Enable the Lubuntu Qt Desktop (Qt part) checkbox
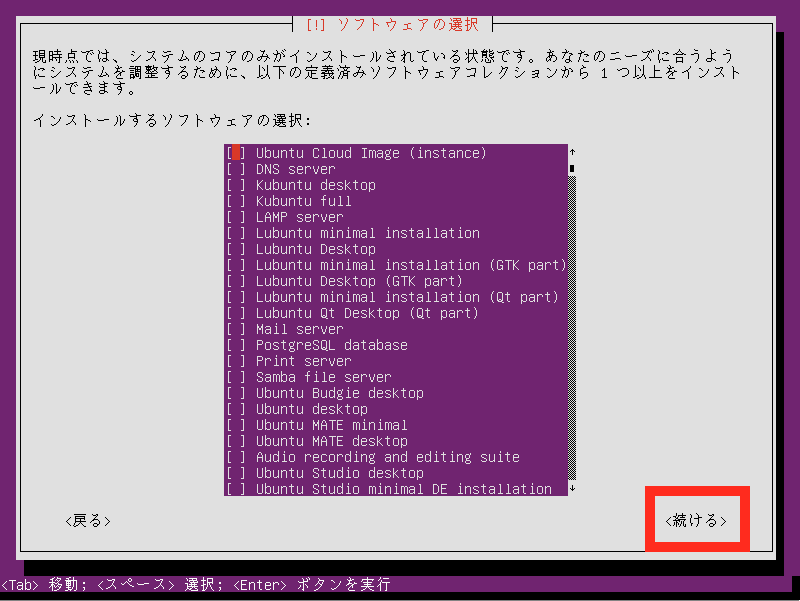The image size is (800, 601). (236, 313)
